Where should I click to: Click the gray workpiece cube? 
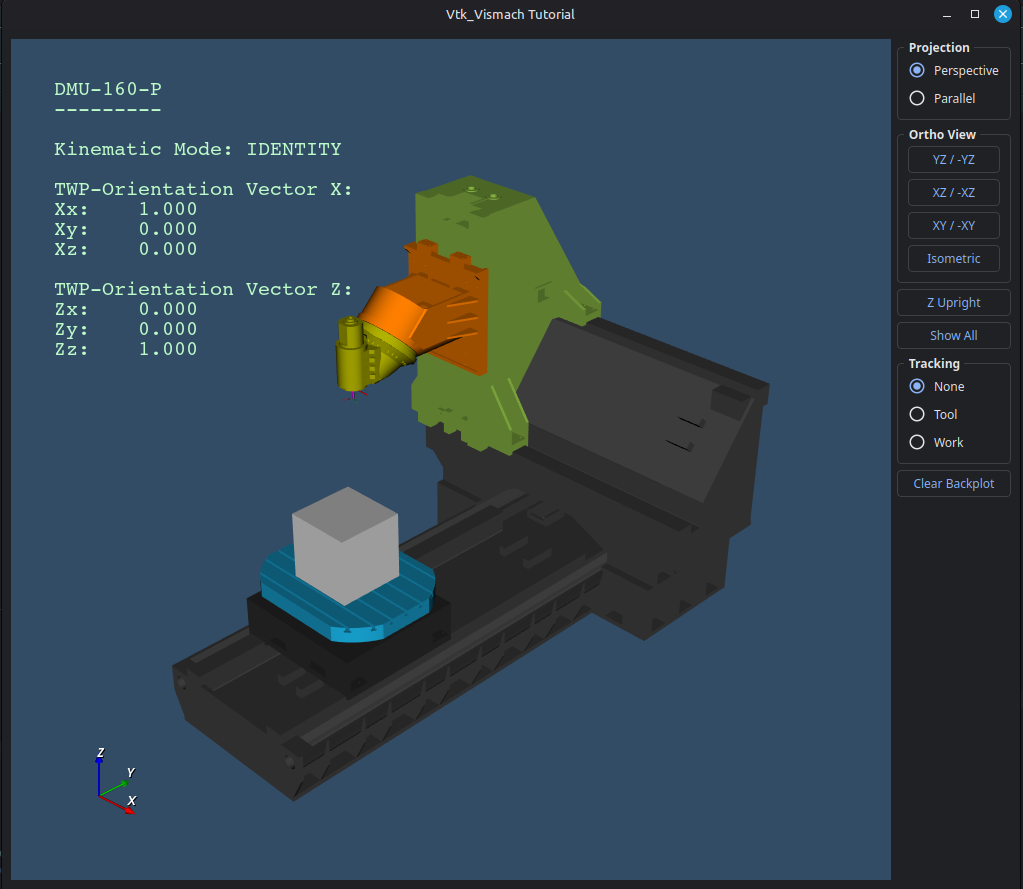(x=343, y=545)
